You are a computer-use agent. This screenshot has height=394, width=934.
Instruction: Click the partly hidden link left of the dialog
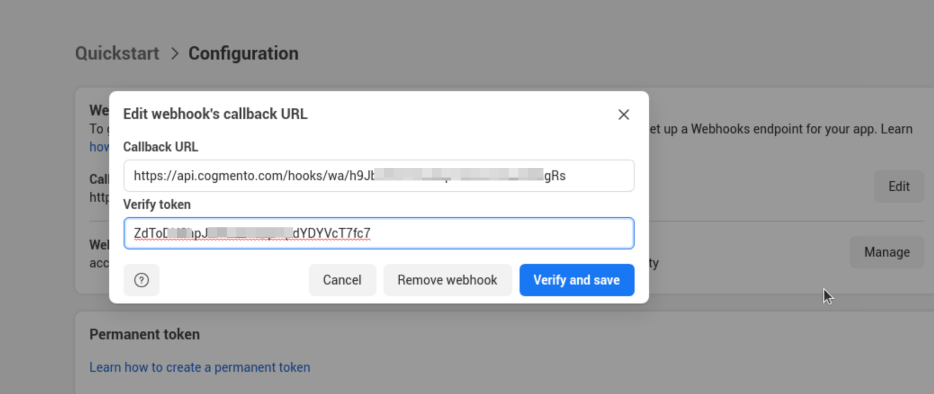click(99, 147)
